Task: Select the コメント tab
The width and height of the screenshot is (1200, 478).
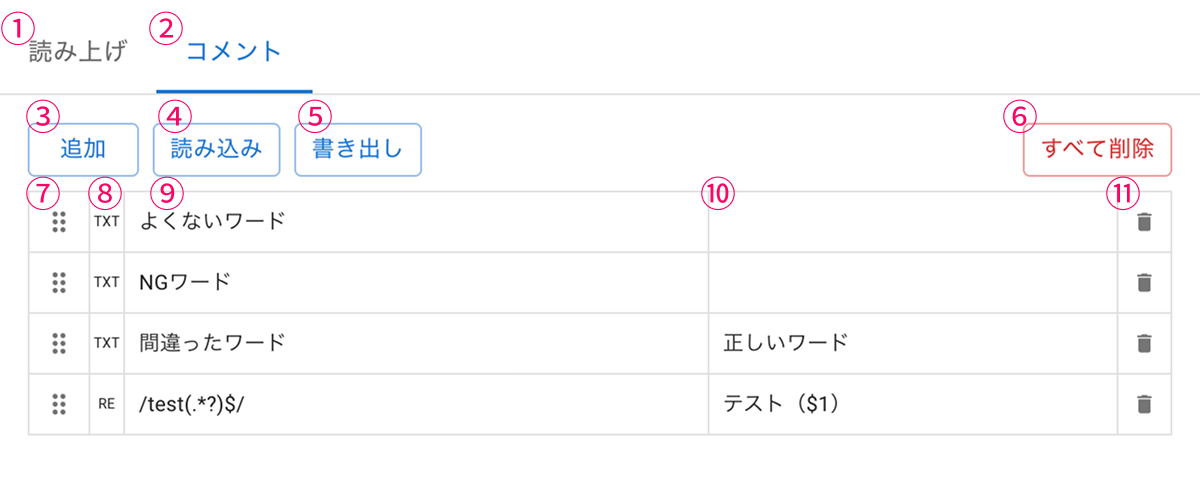Action: pos(234,52)
